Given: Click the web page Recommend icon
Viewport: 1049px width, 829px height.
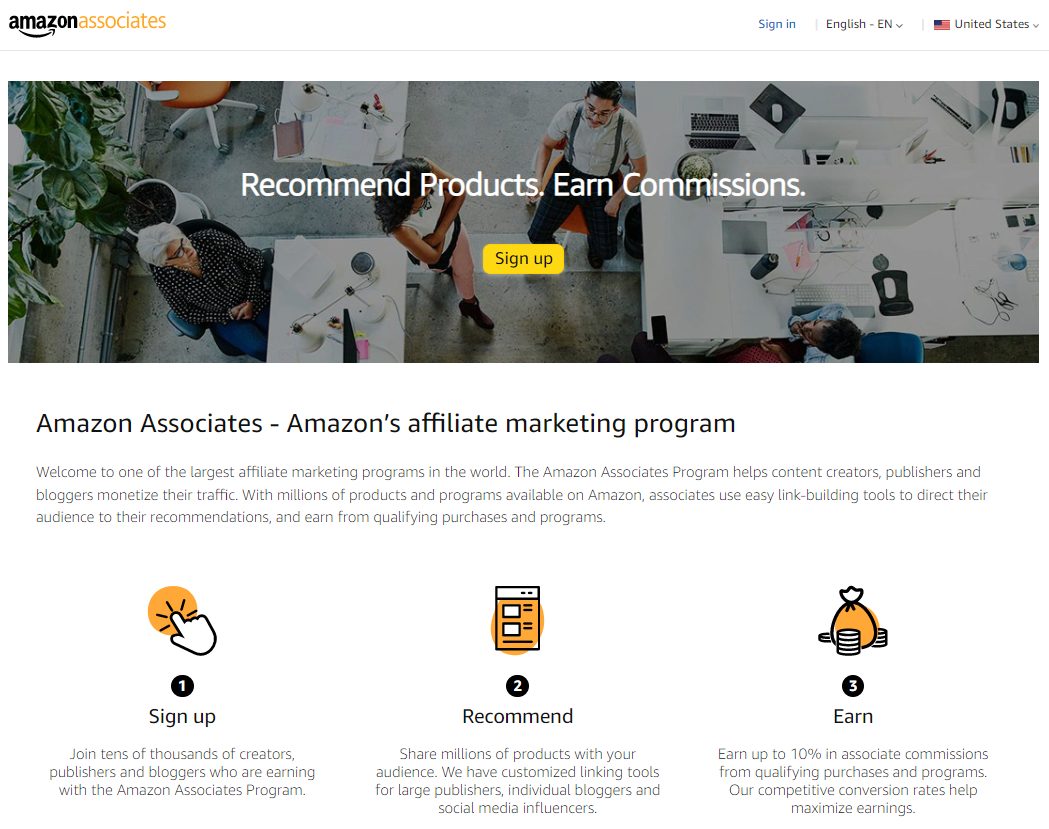Looking at the screenshot, I should tap(517, 619).
